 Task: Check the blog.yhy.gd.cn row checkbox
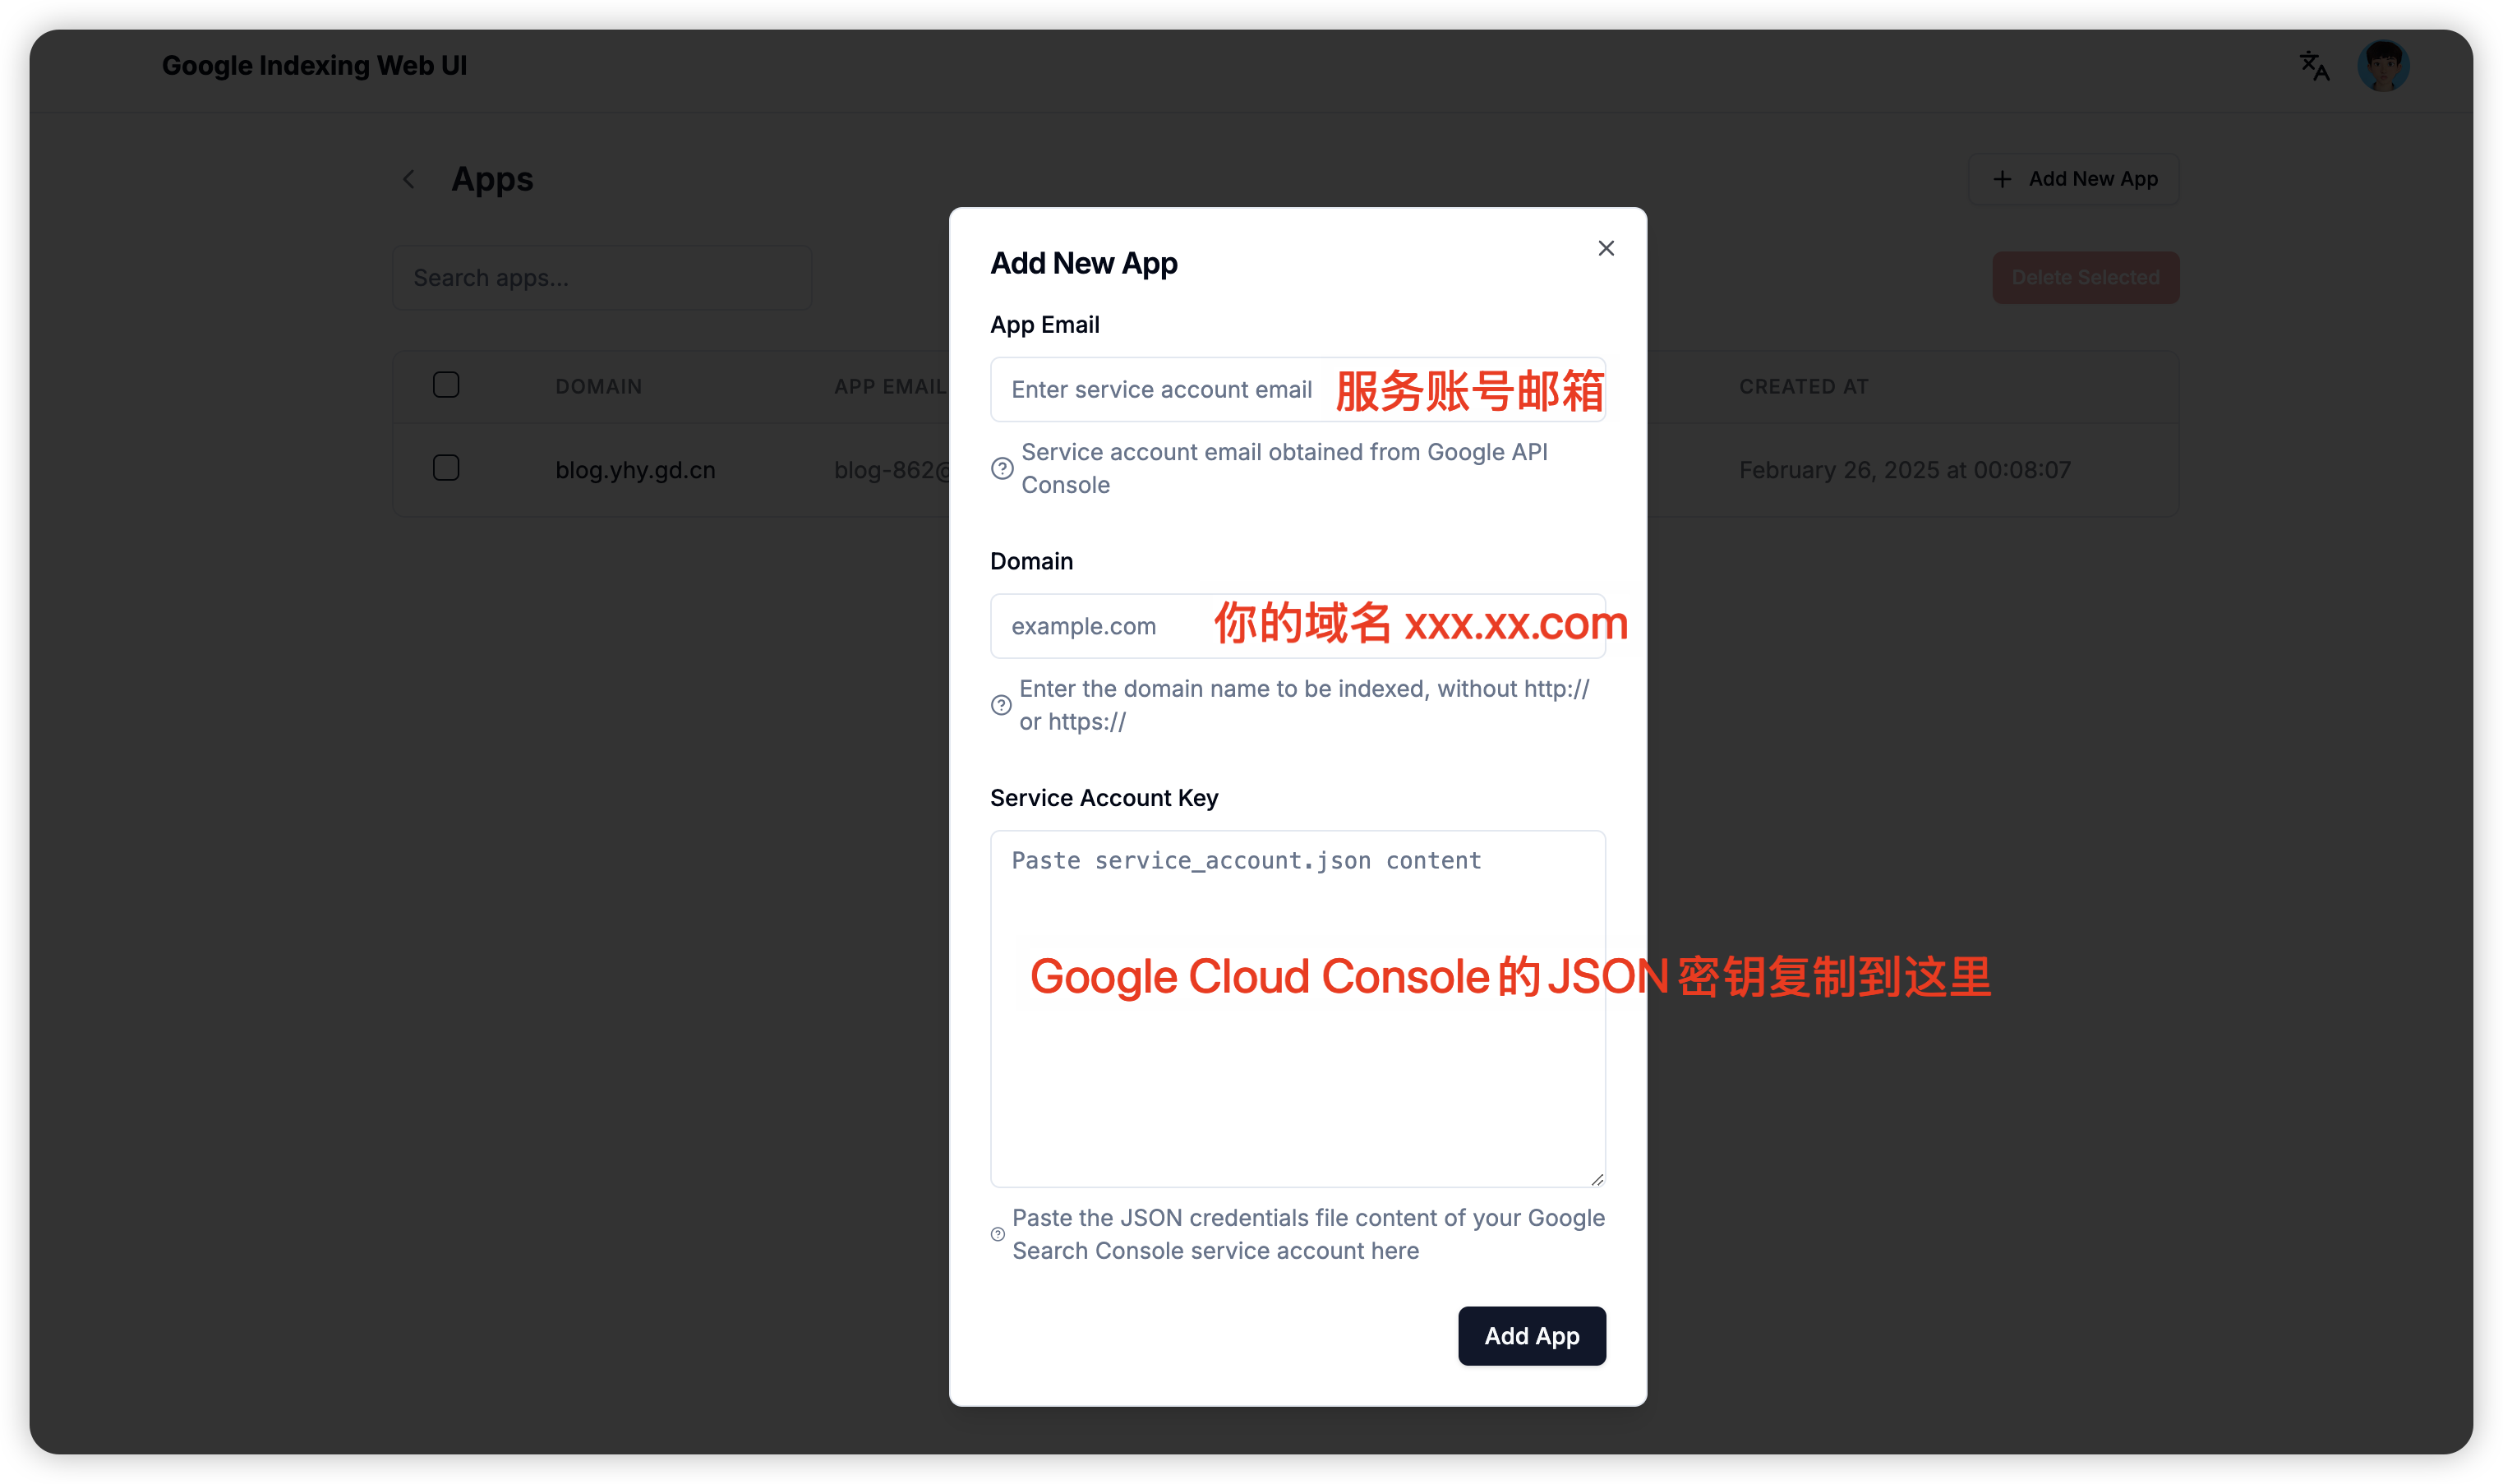pos(446,468)
